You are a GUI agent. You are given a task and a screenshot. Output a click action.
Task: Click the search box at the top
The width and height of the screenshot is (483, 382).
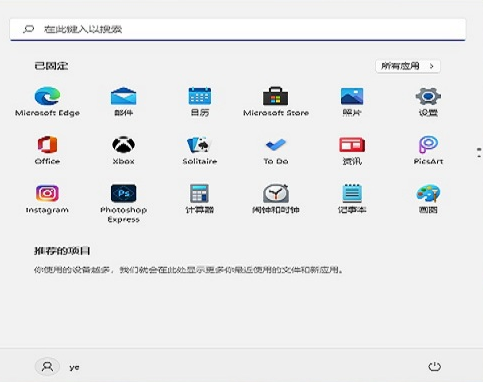point(238,29)
